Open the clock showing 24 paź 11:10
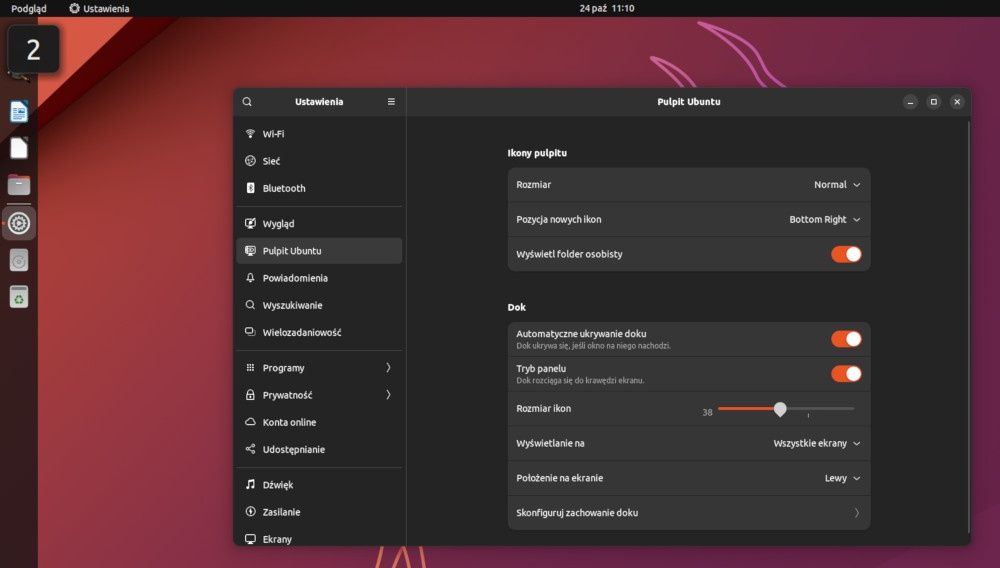 coord(607,8)
